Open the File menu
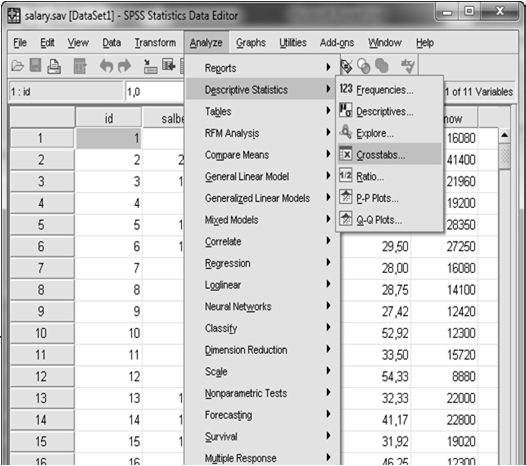526x466 pixels. pyautogui.click(x=20, y=43)
